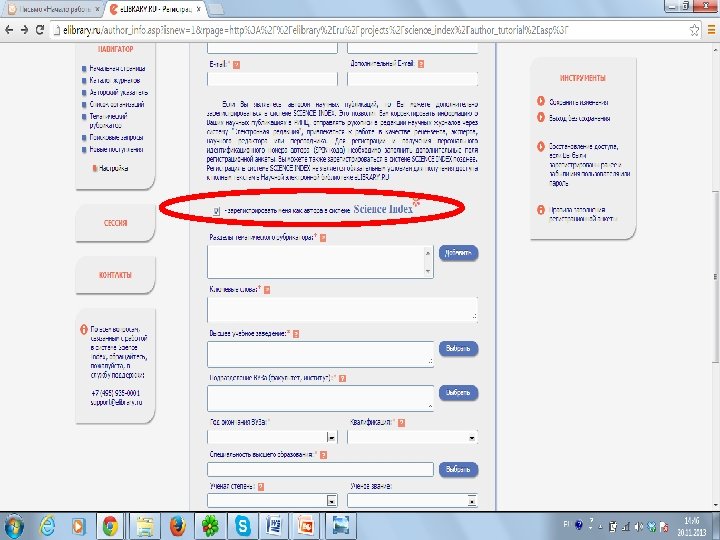Open Тематический рубрикатор in the navigator
The height and width of the screenshot is (540, 720).
pos(108,120)
